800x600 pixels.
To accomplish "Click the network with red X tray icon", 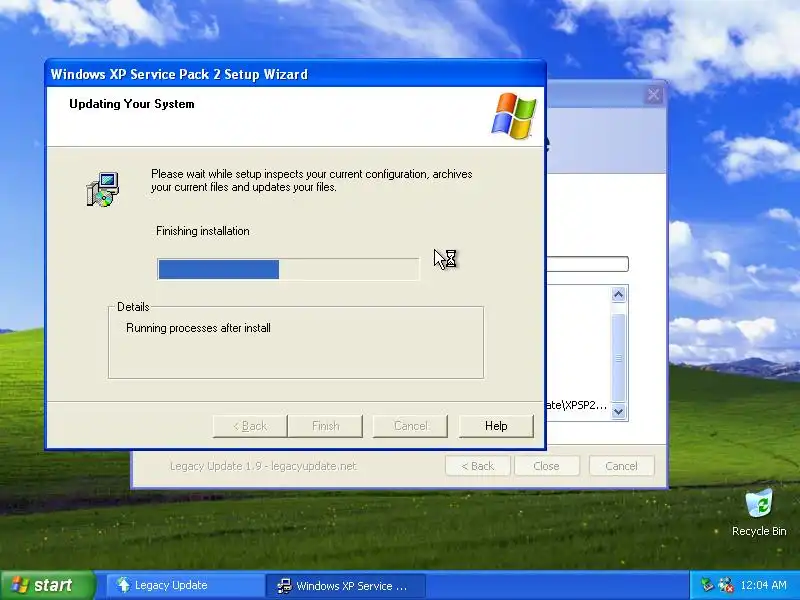I will click(726, 585).
